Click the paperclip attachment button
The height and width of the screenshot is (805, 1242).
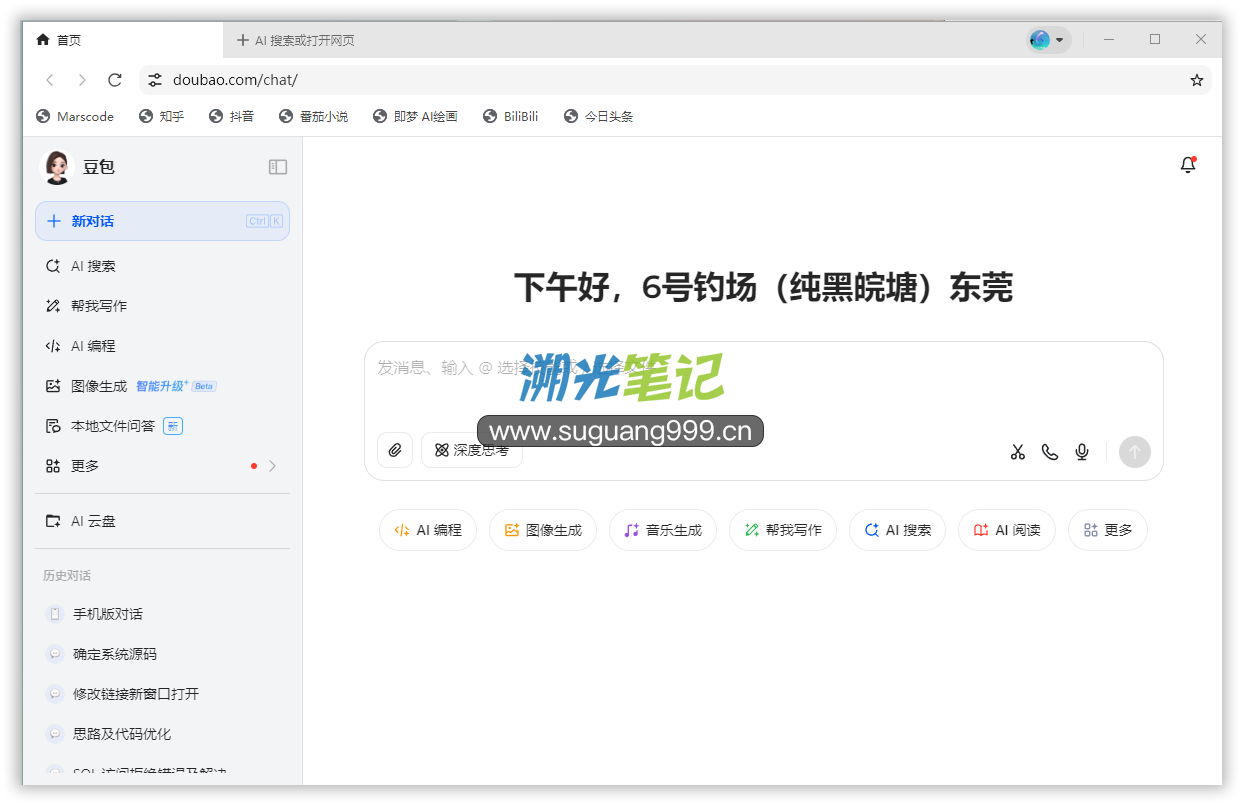[x=395, y=451]
